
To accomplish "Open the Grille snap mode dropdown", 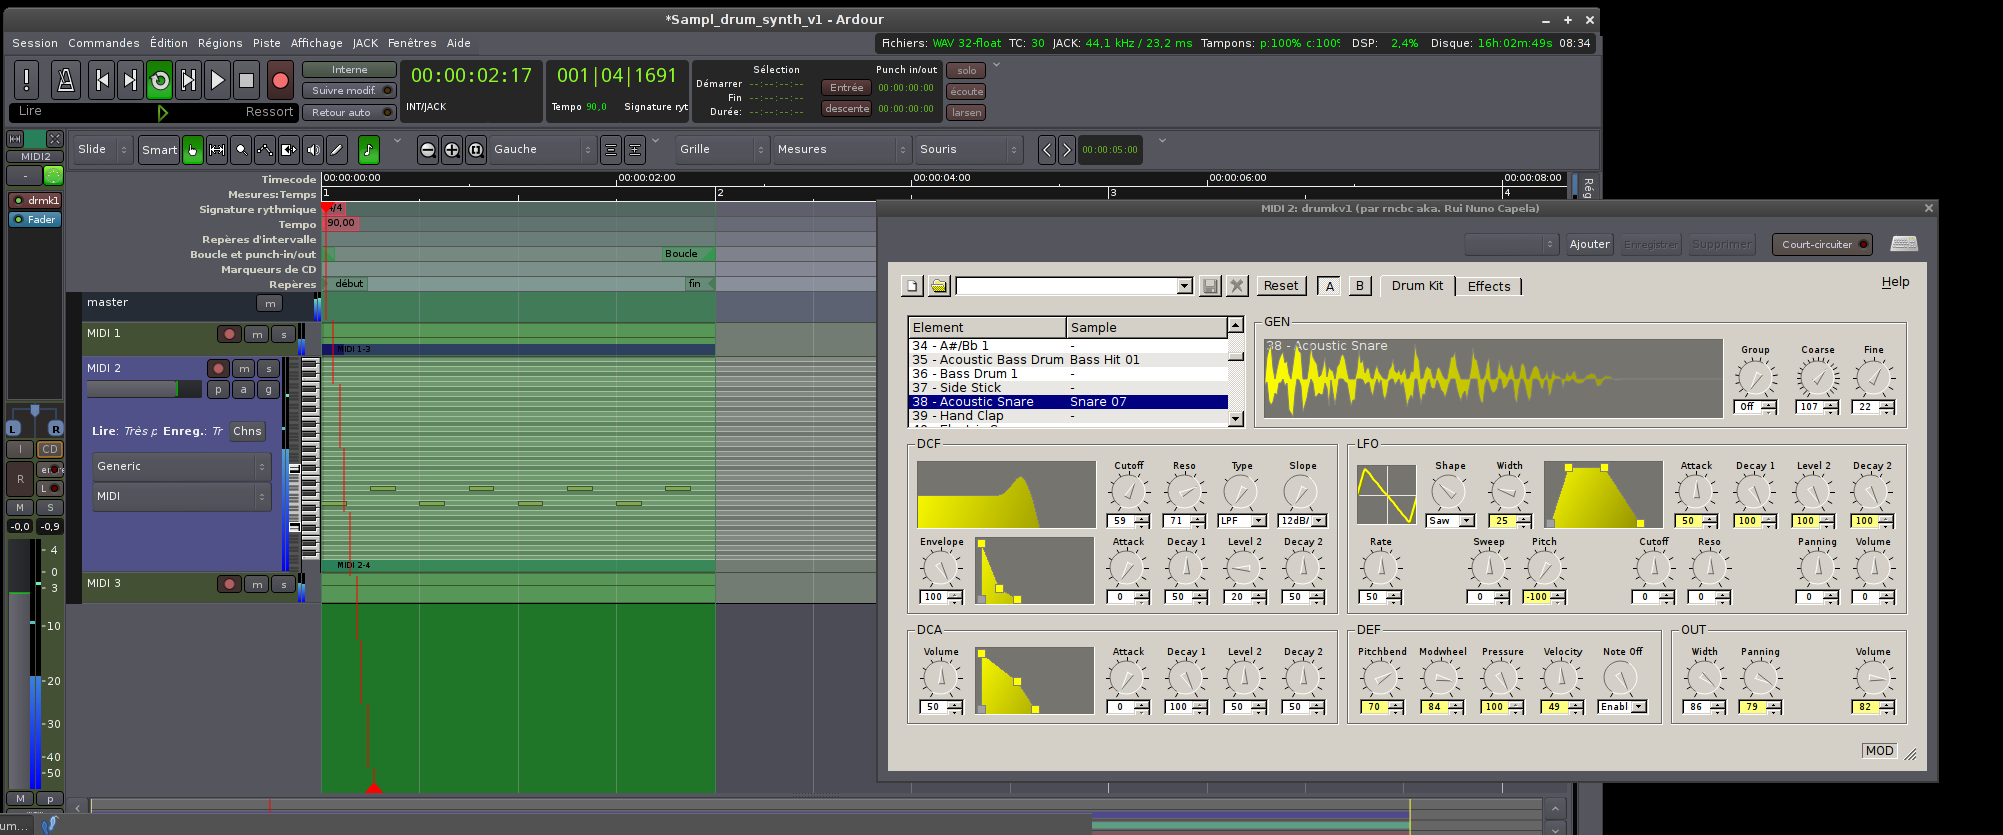I will click(x=721, y=150).
